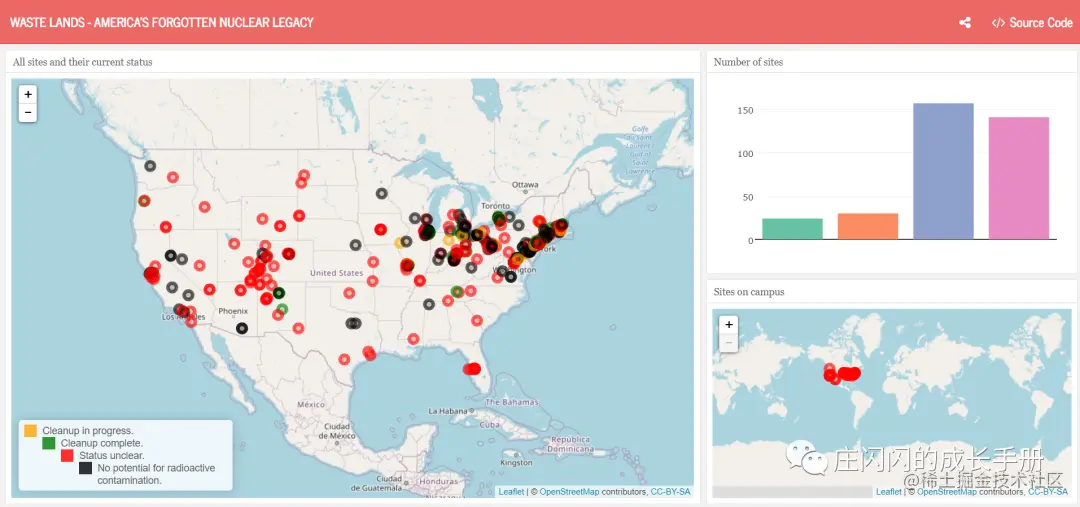Click red Status unclear legend swatch
The width and height of the screenshot is (1080, 507).
(68, 455)
